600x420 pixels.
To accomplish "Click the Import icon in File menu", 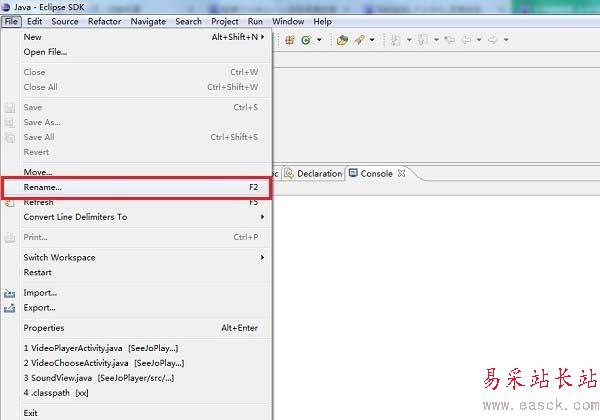I will click(10, 293).
